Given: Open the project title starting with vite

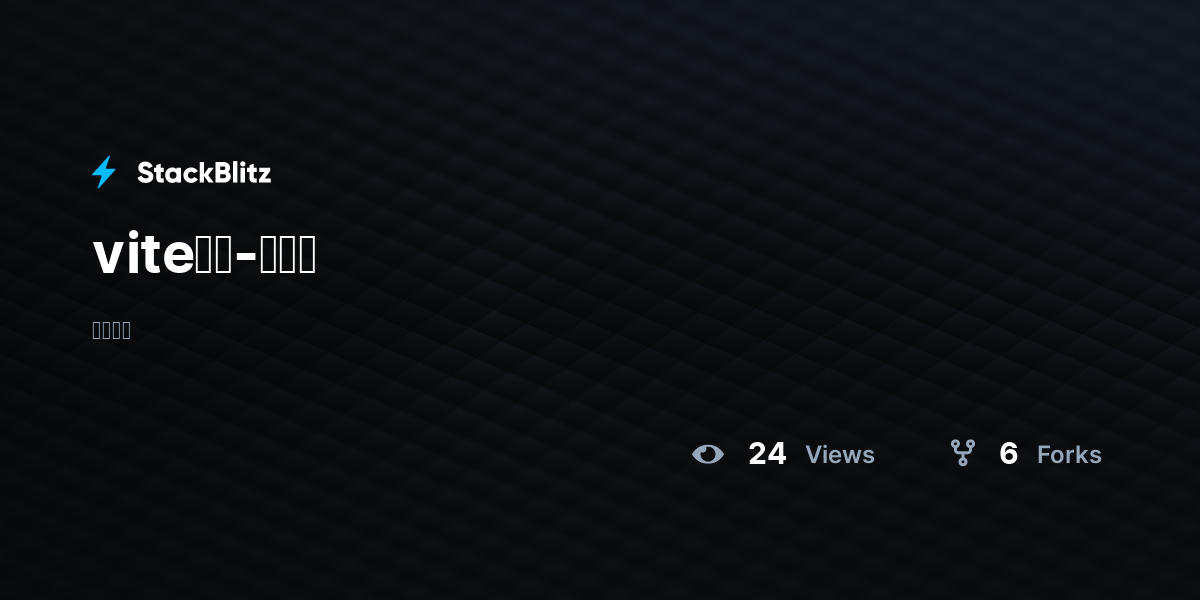Looking at the screenshot, I should click(205, 255).
